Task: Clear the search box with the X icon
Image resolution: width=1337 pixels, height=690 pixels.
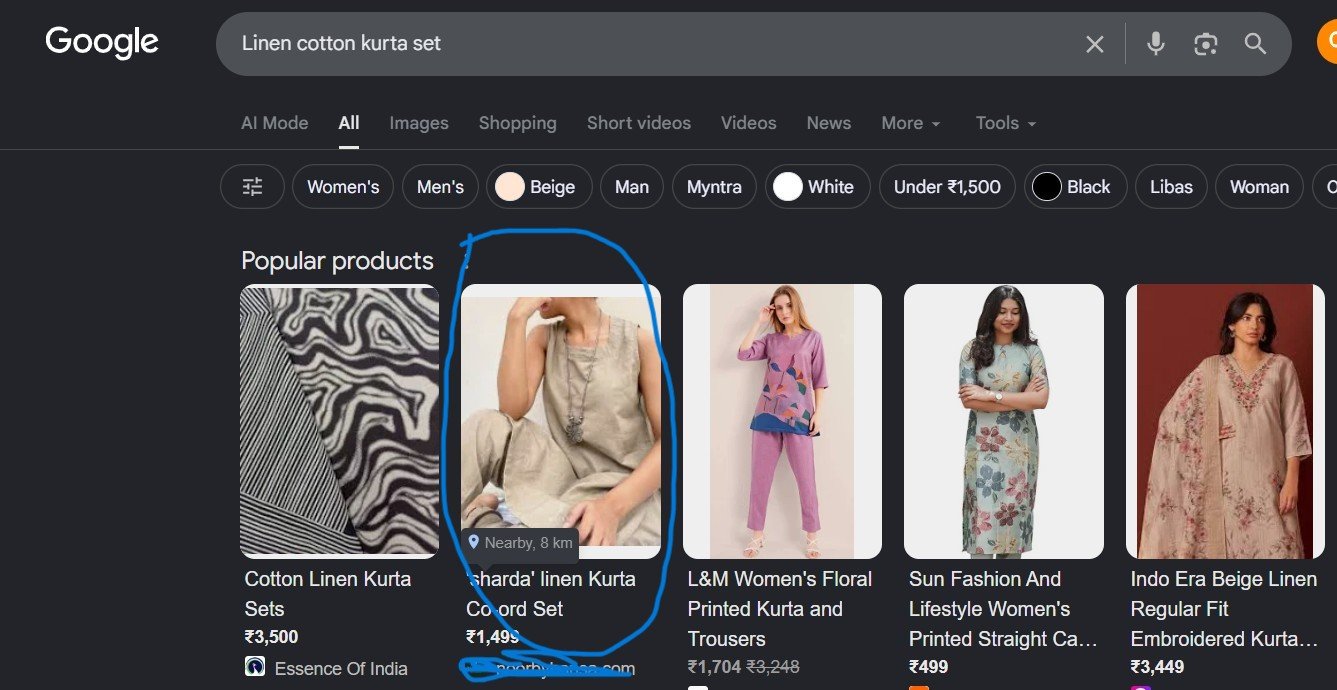Action: 1095,44
